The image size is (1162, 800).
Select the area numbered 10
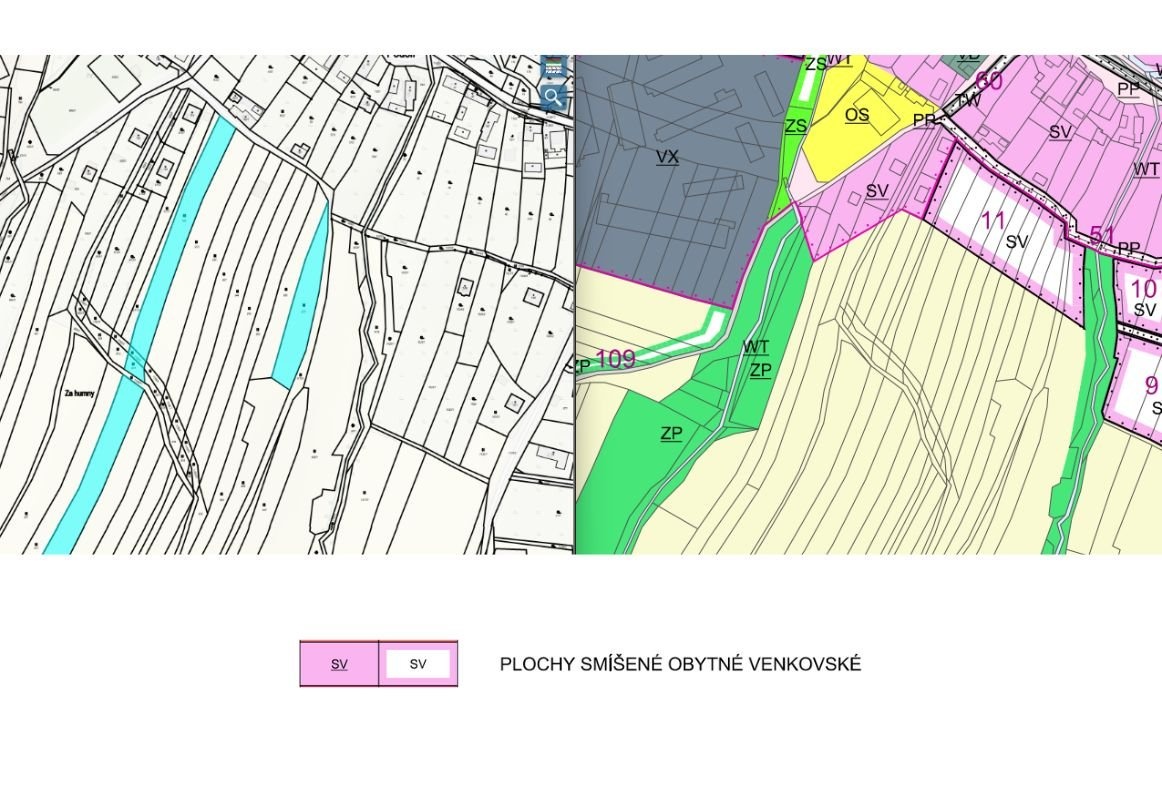pos(1143,290)
